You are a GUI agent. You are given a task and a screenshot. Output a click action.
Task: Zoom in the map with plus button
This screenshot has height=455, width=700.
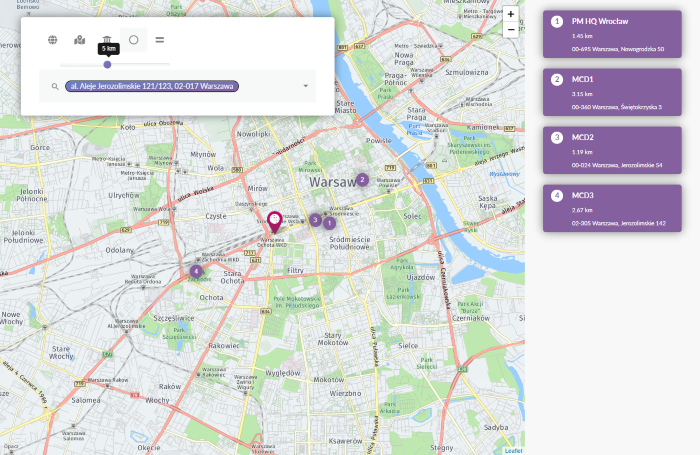(511, 14)
